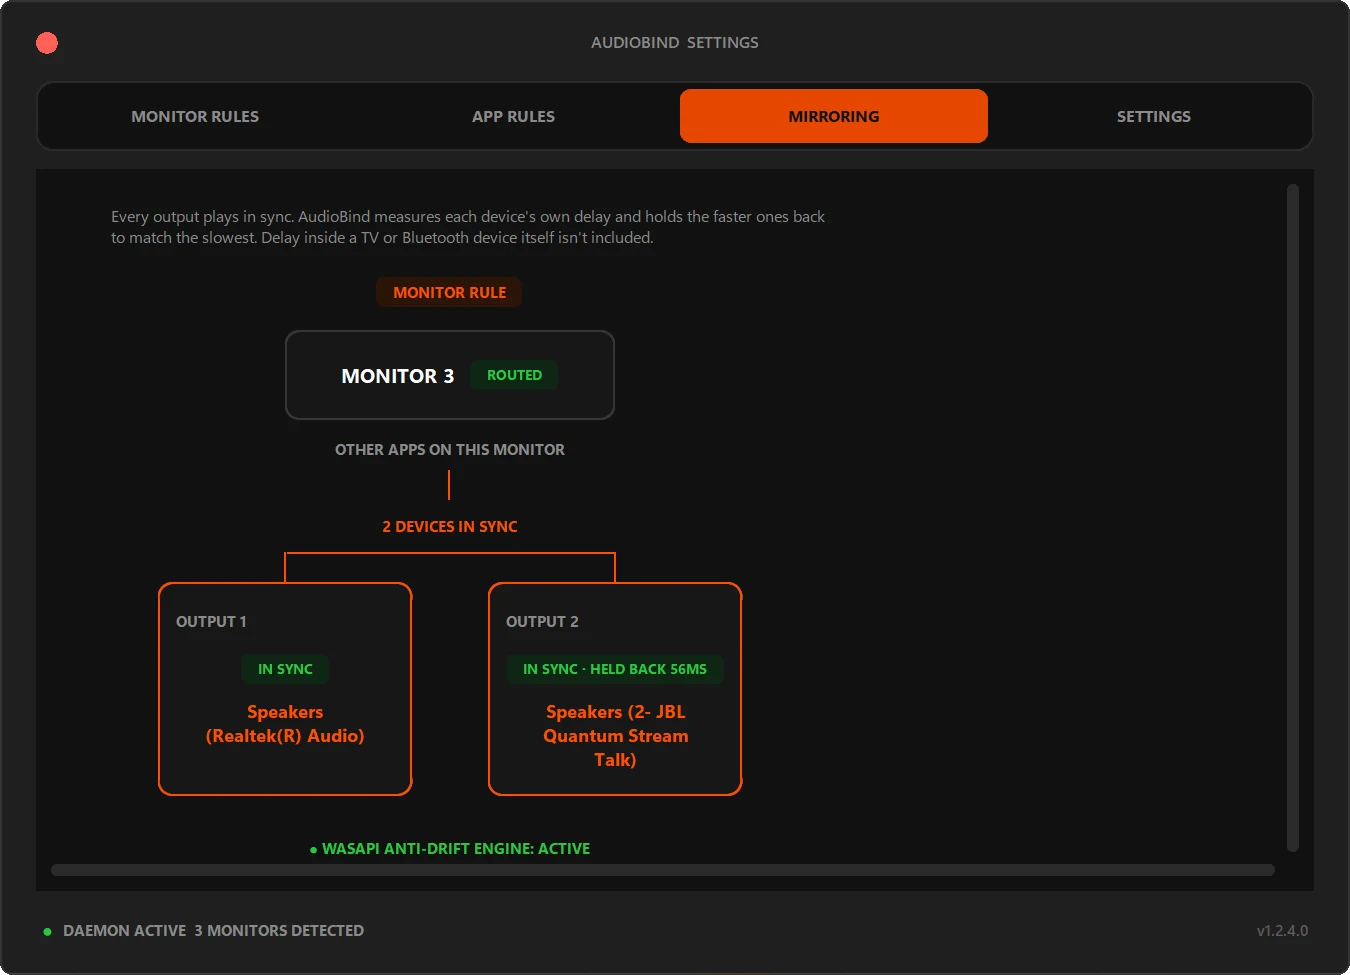
Task: Click Speakers (2- JBL Quantum Stream Talk) name
Action: [x=615, y=736]
